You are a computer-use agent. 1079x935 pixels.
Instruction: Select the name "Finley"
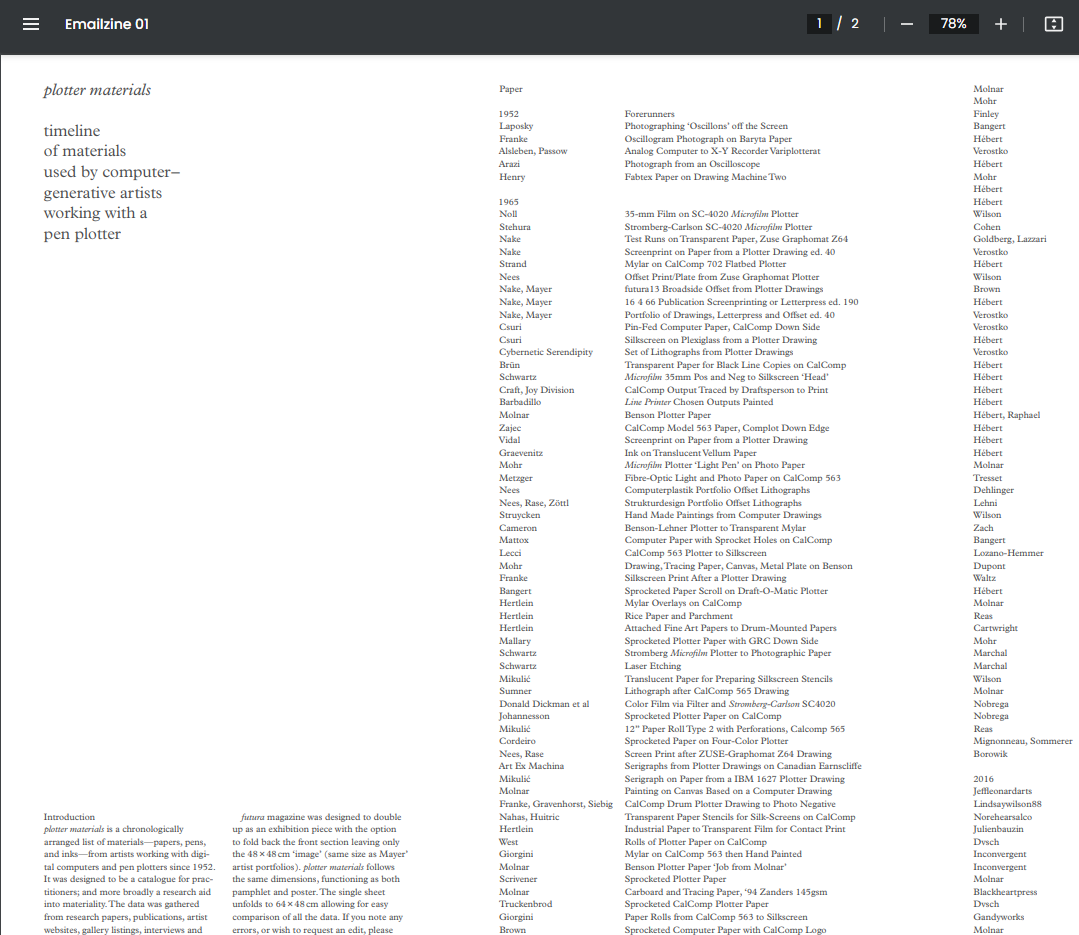(986, 114)
